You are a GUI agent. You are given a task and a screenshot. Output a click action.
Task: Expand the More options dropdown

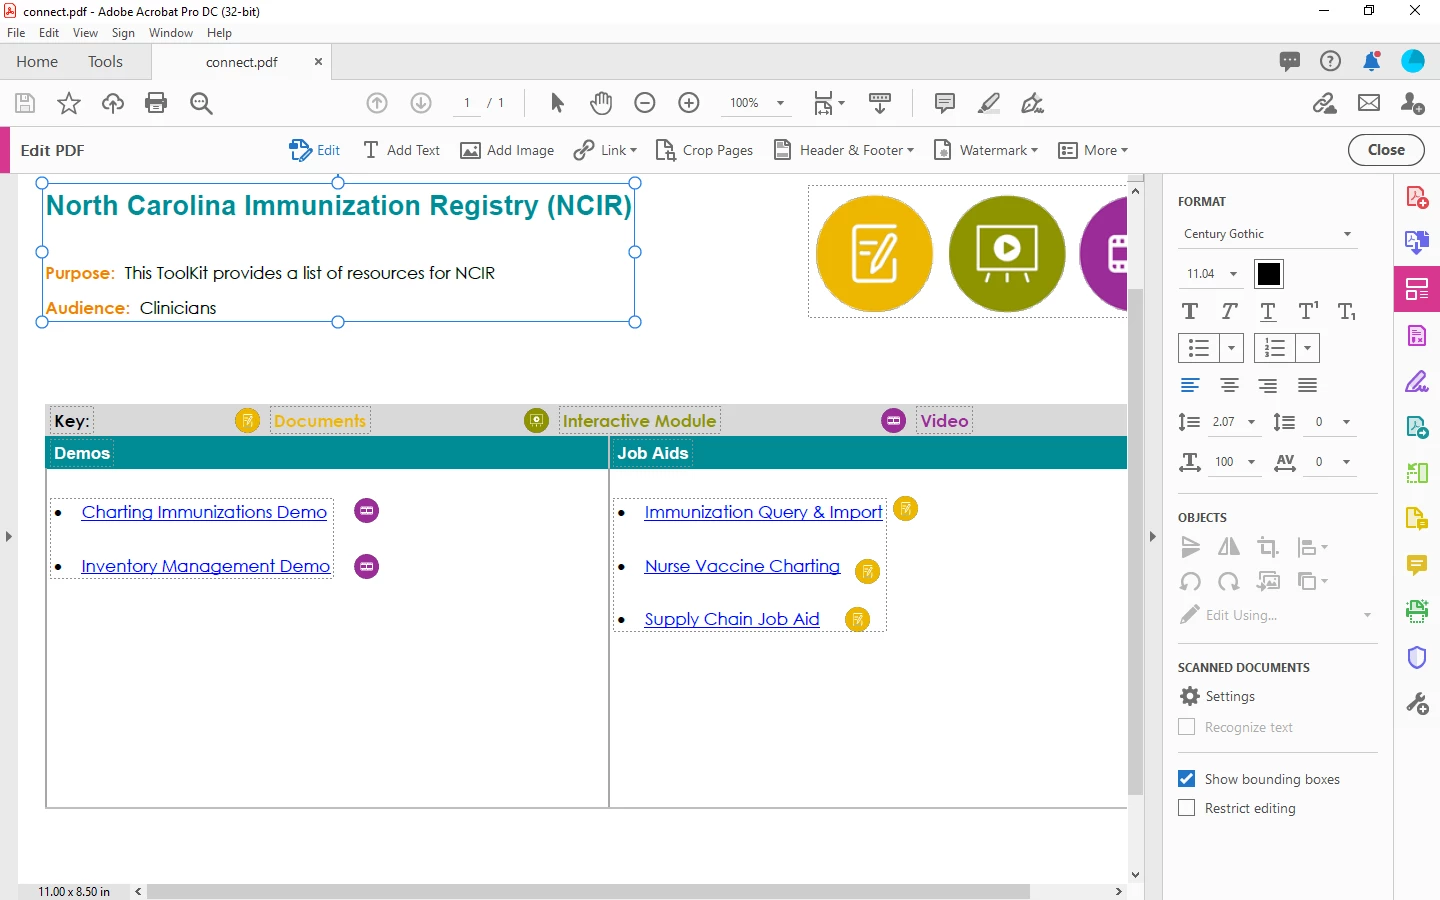click(1093, 150)
